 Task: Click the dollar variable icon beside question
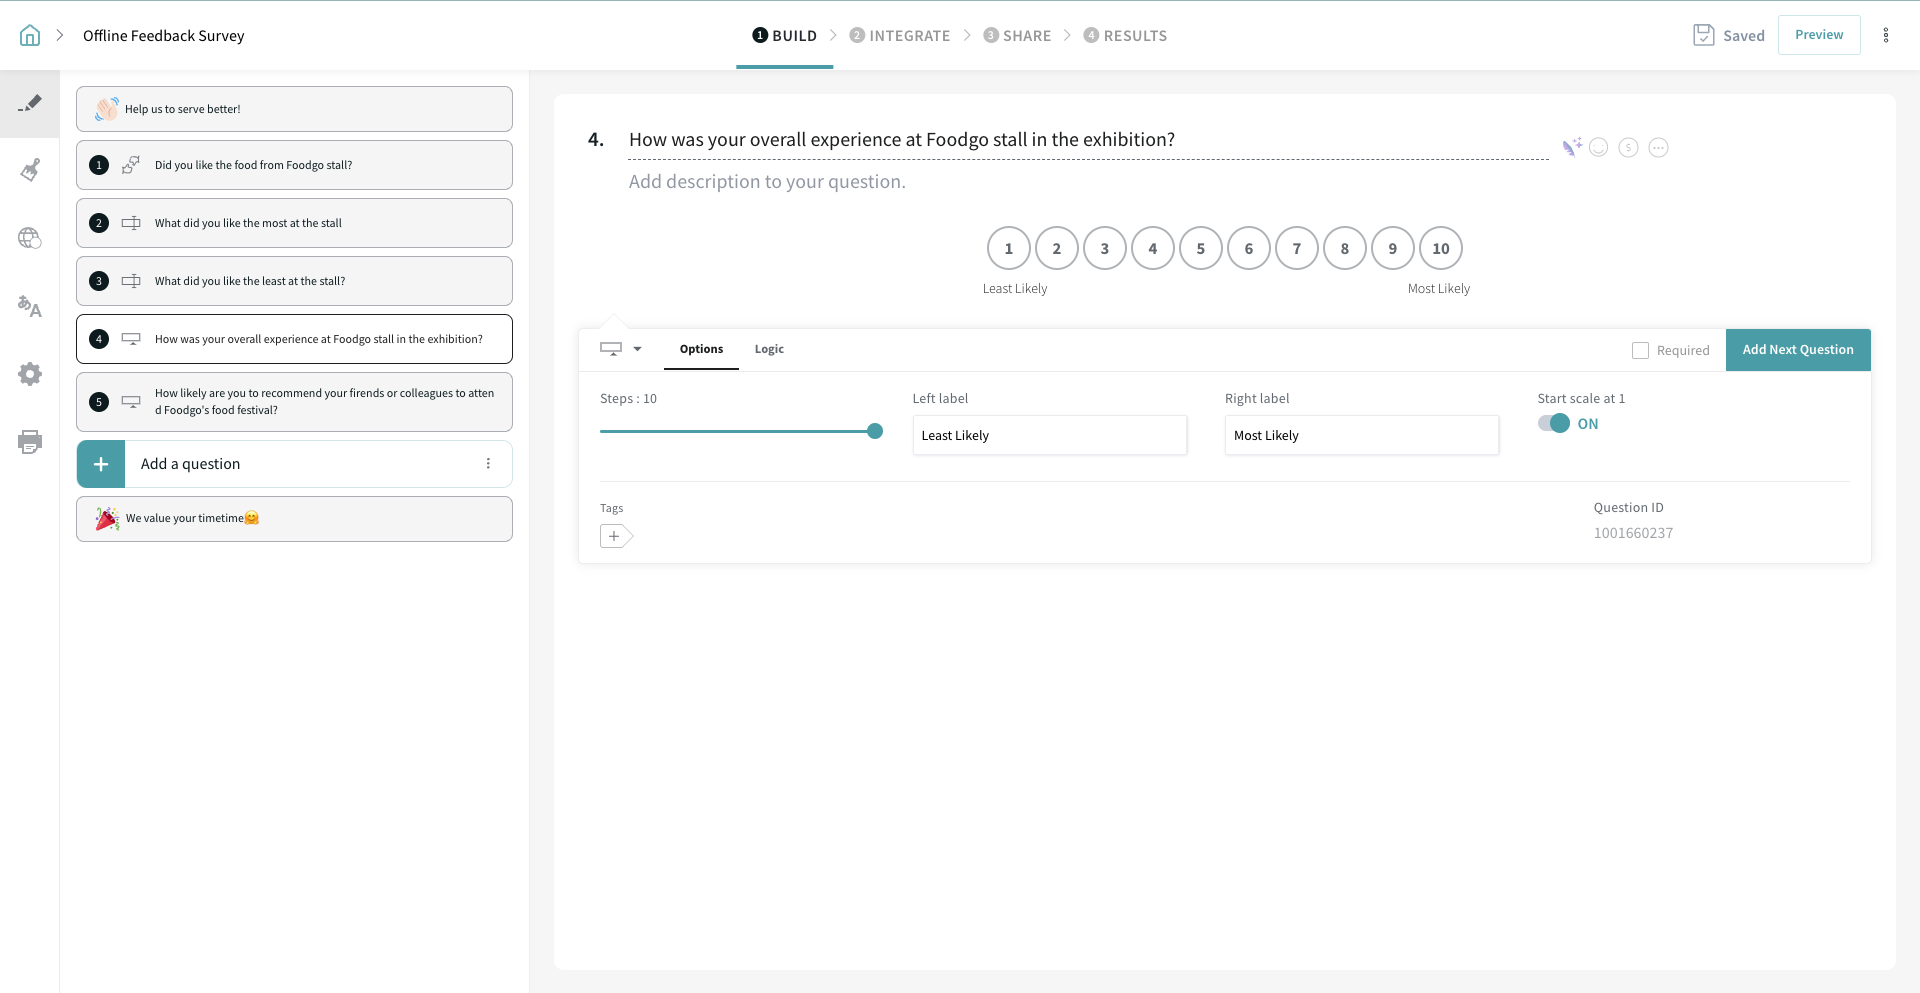pyautogui.click(x=1628, y=148)
